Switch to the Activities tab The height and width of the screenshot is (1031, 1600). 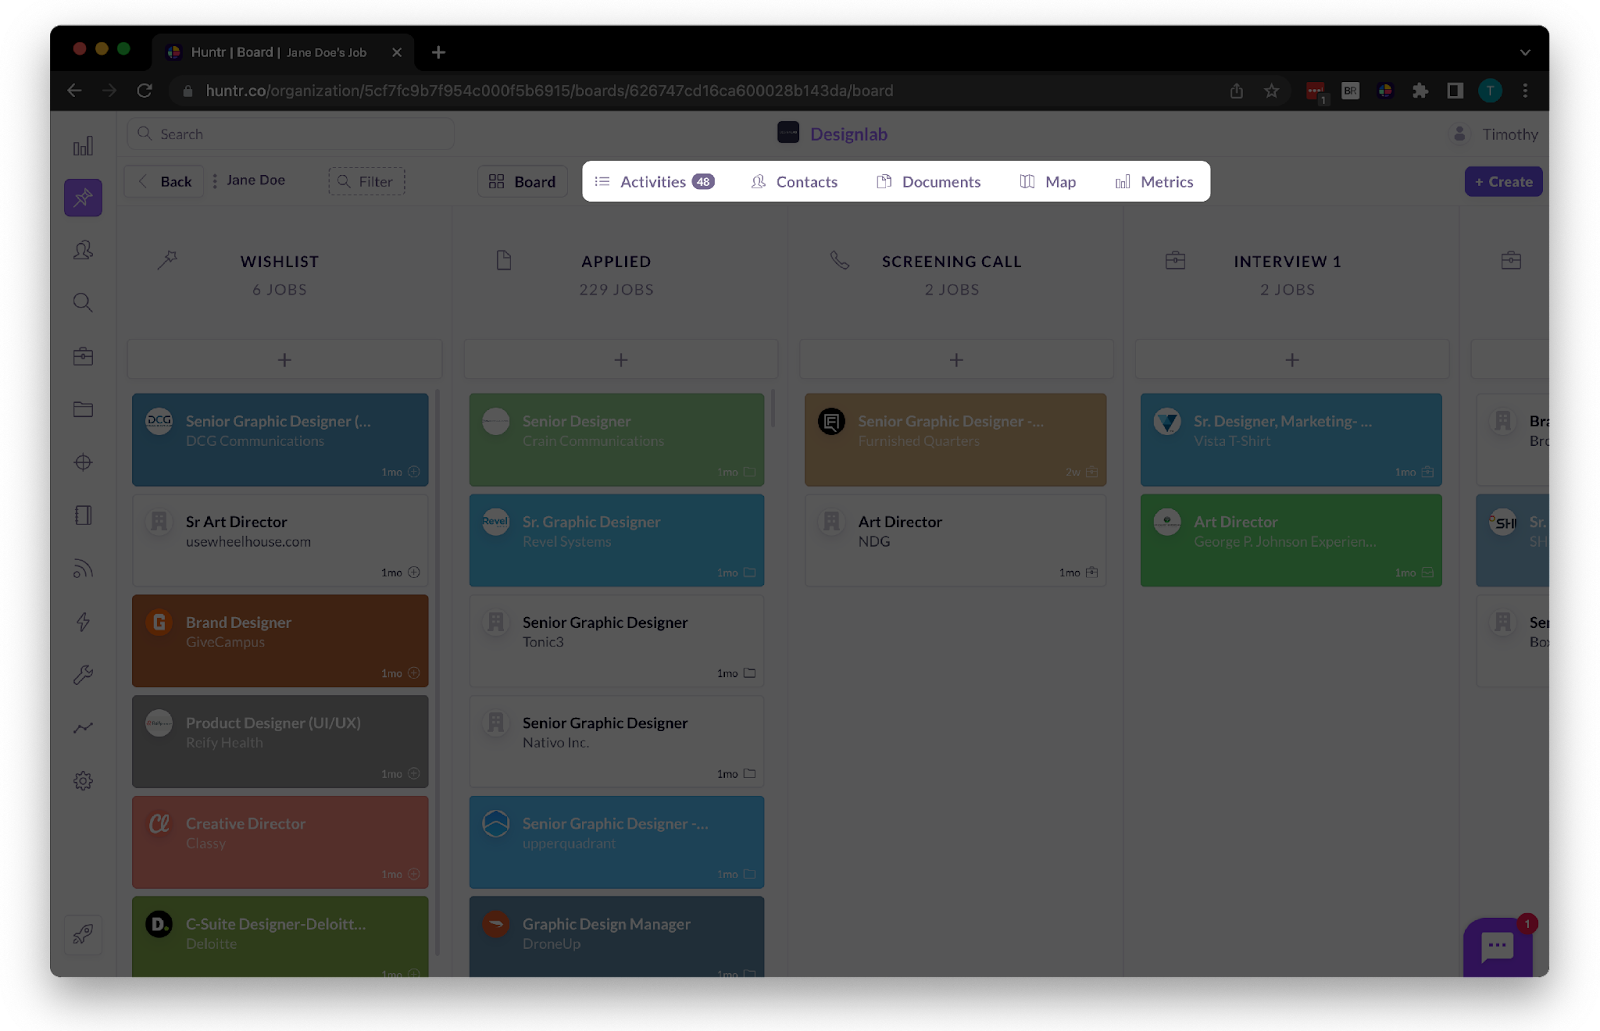(654, 182)
